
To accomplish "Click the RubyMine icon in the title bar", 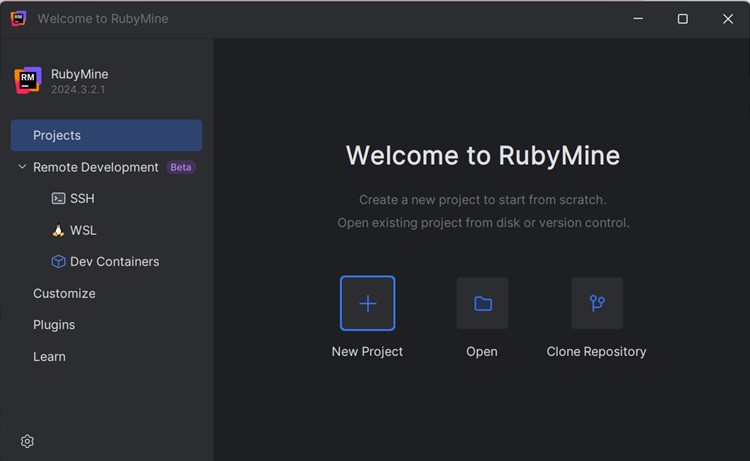I will [18, 19].
